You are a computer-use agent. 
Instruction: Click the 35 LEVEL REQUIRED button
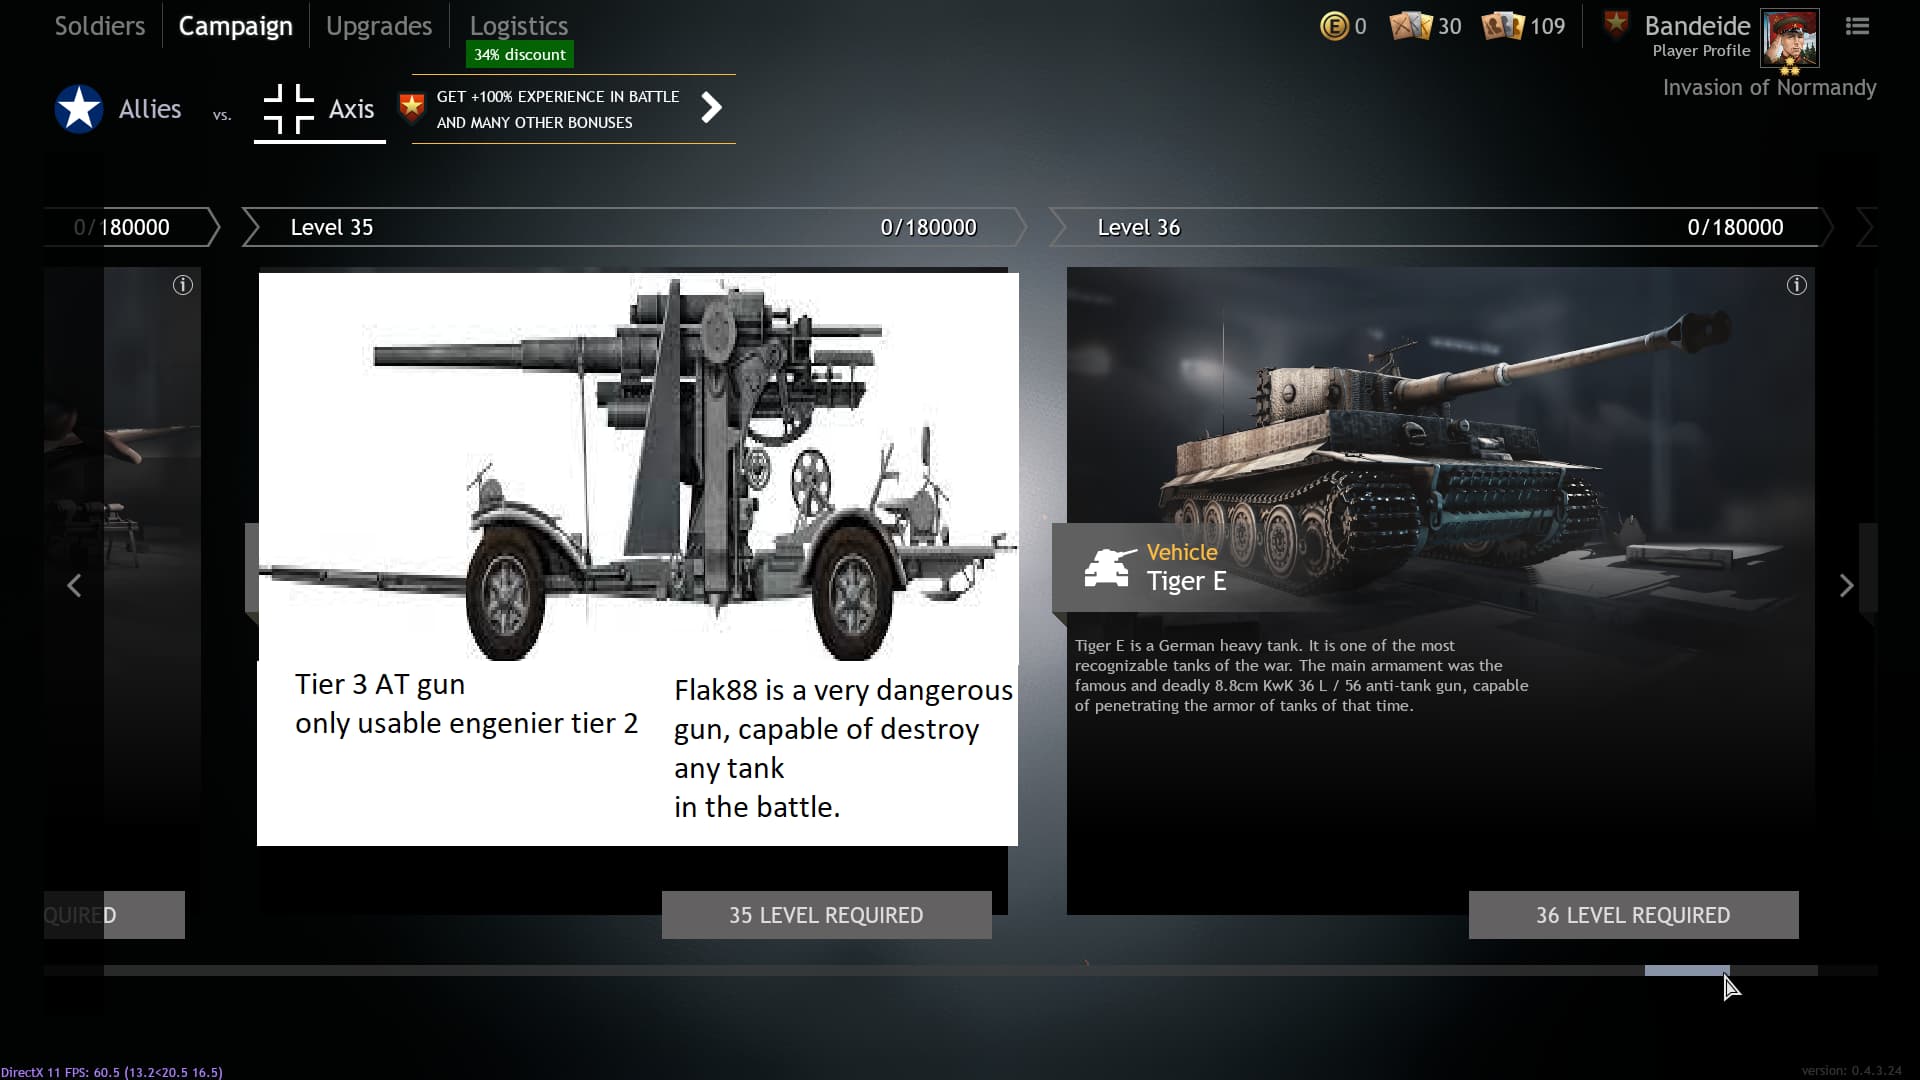(x=826, y=915)
